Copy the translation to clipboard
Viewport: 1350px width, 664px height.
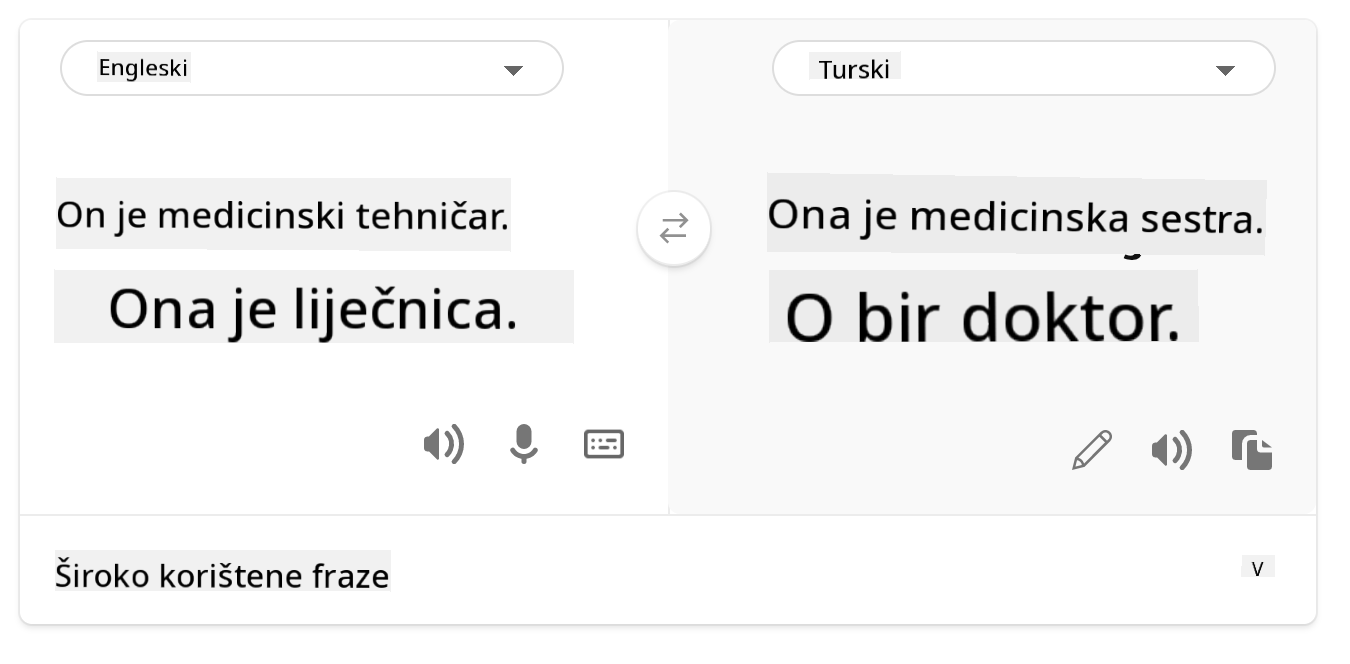click(1252, 450)
